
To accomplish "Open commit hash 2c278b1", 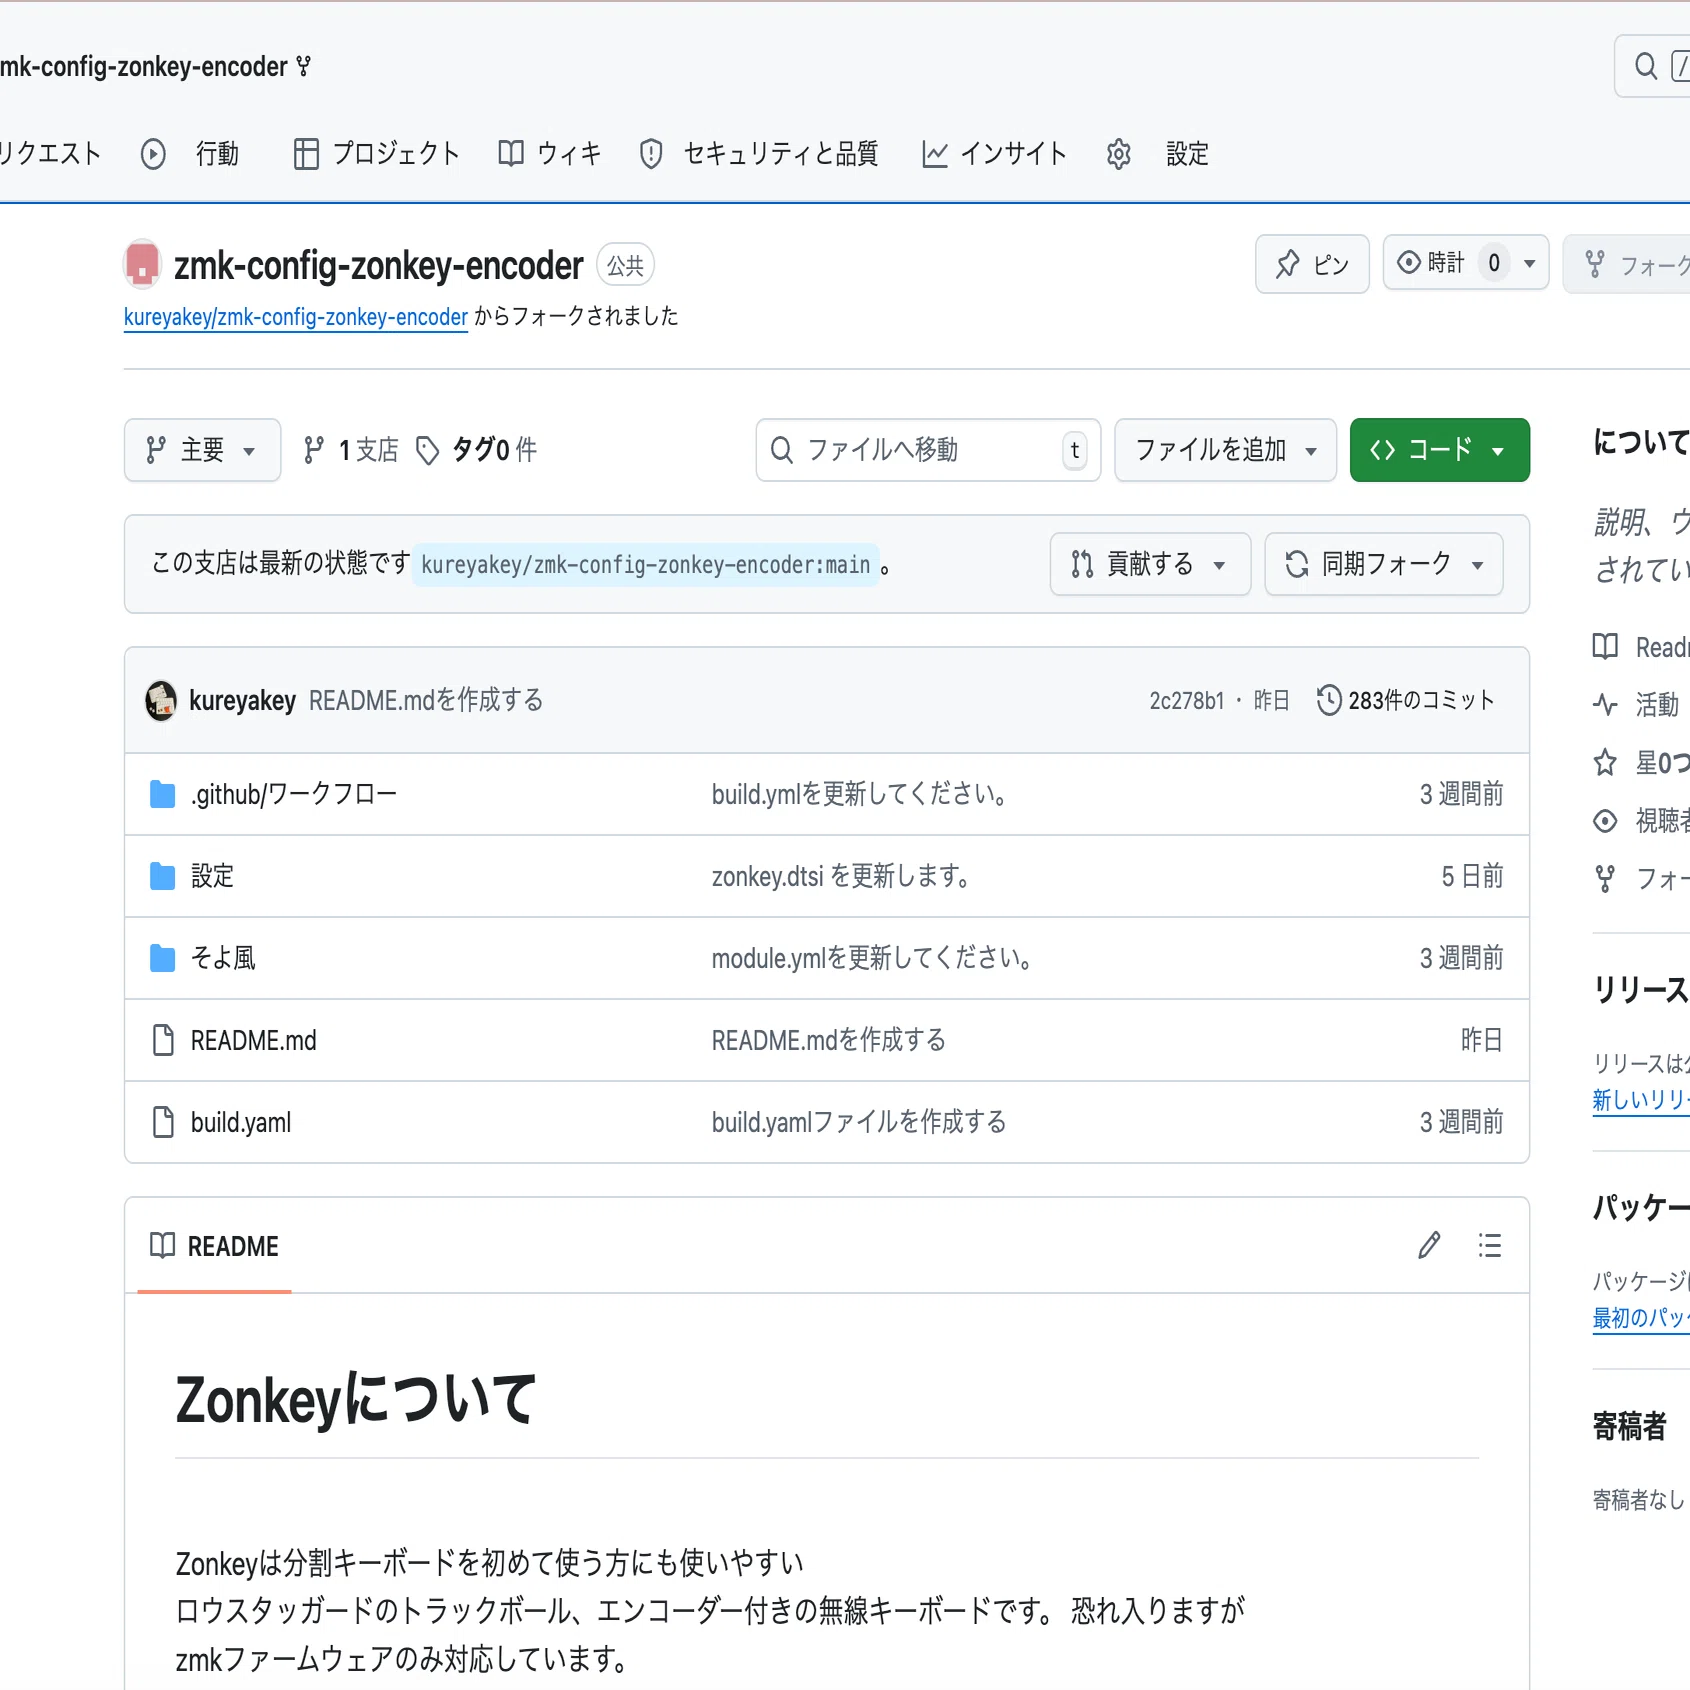I will click(x=1186, y=700).
